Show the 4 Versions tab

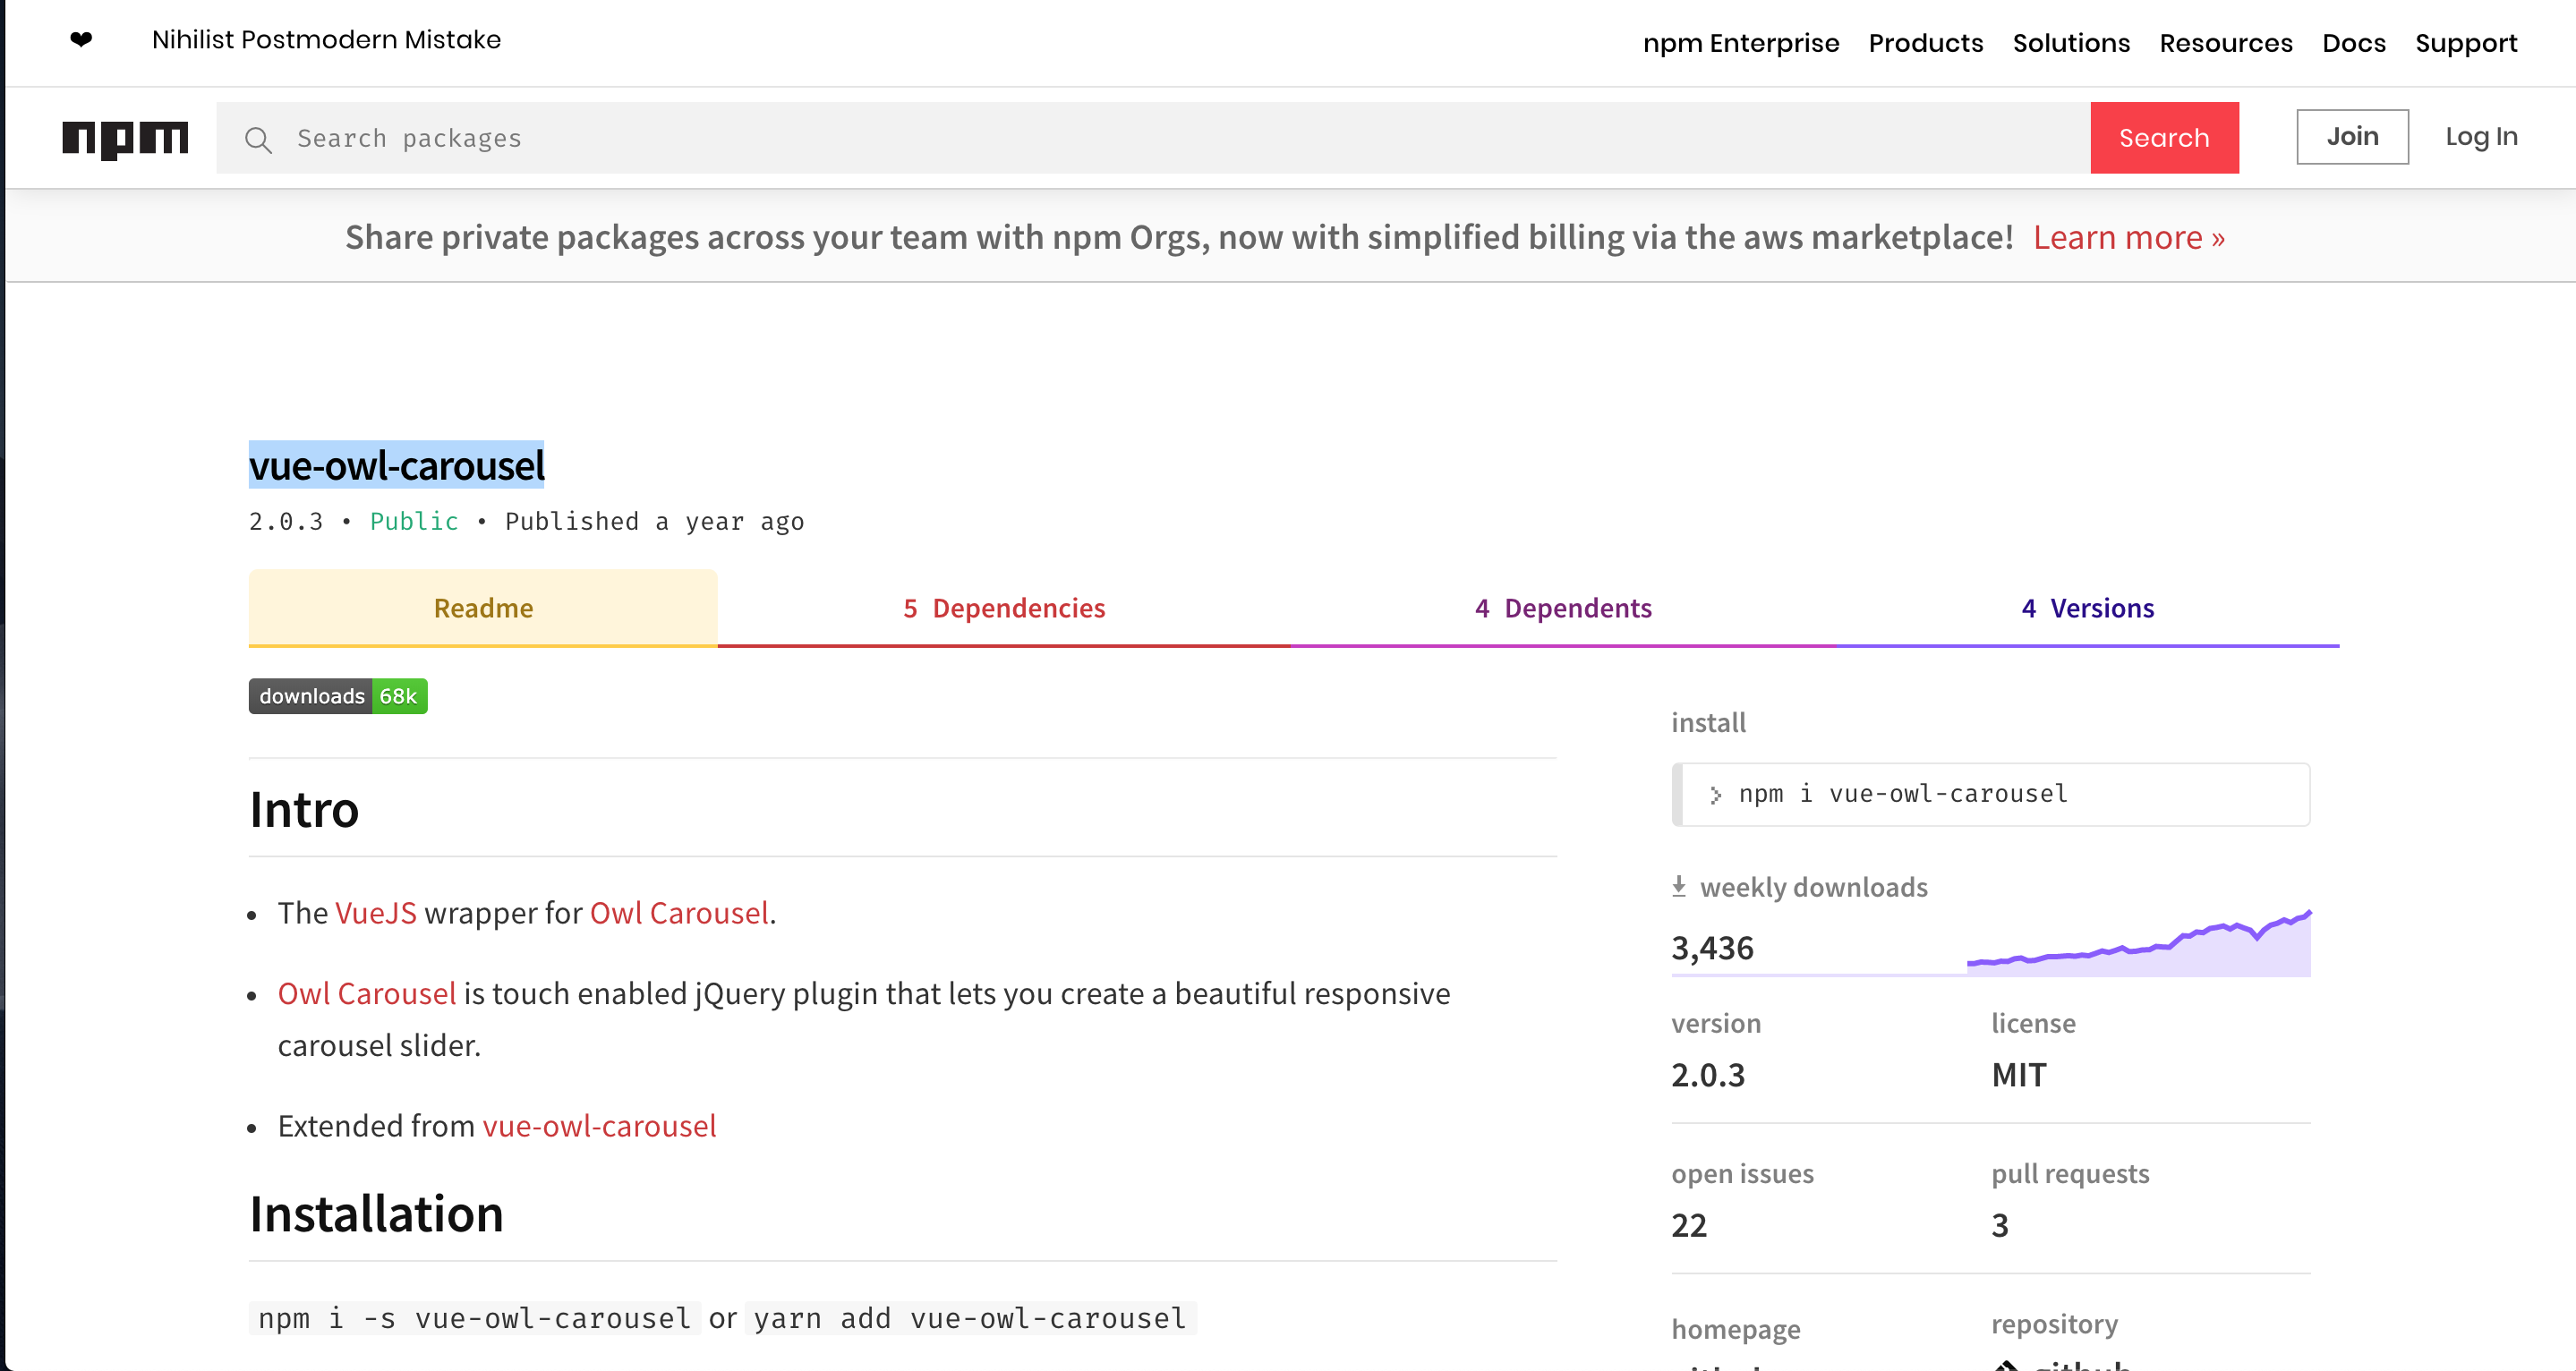(2087, 608)
